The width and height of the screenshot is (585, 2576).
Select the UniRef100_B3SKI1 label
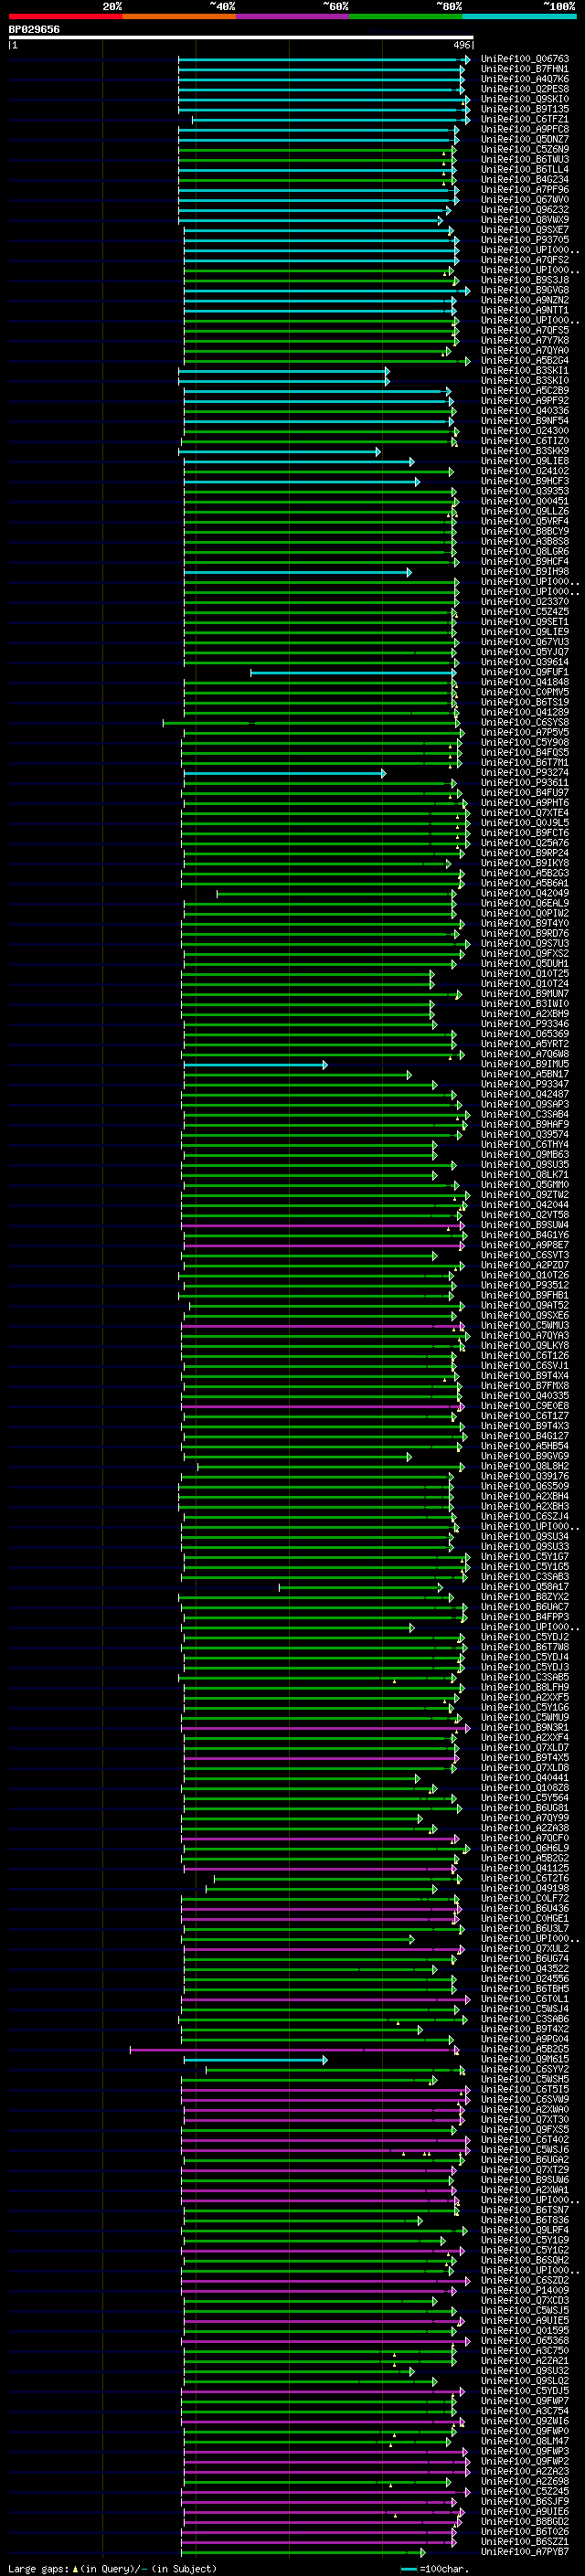click(525, 370)
